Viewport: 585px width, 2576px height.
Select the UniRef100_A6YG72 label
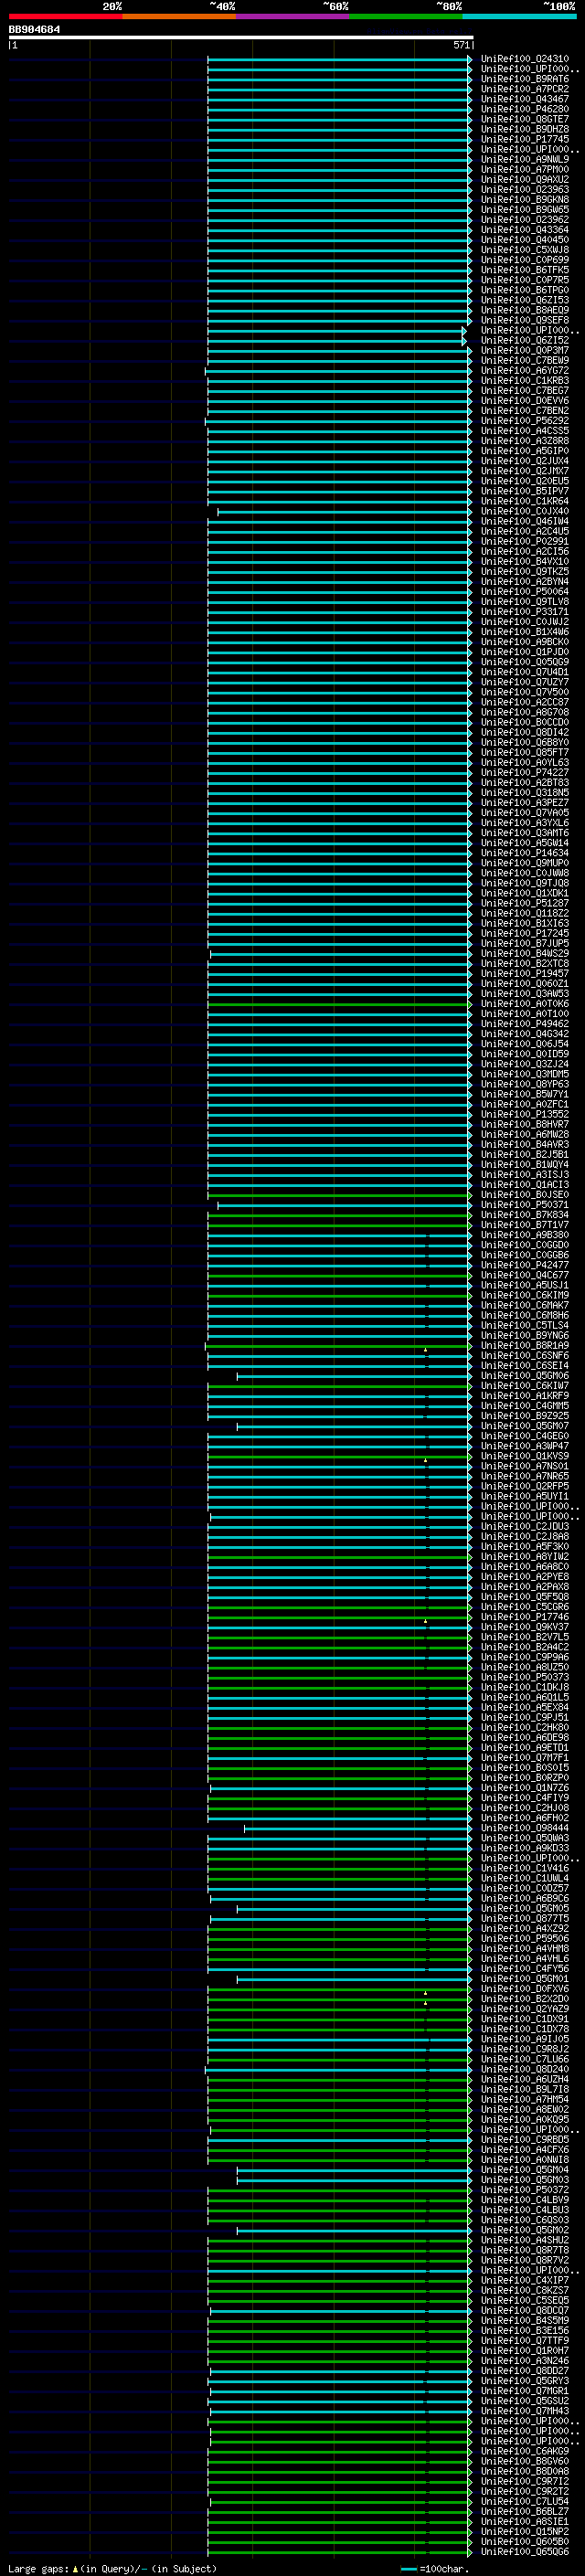tap(524, 370)
